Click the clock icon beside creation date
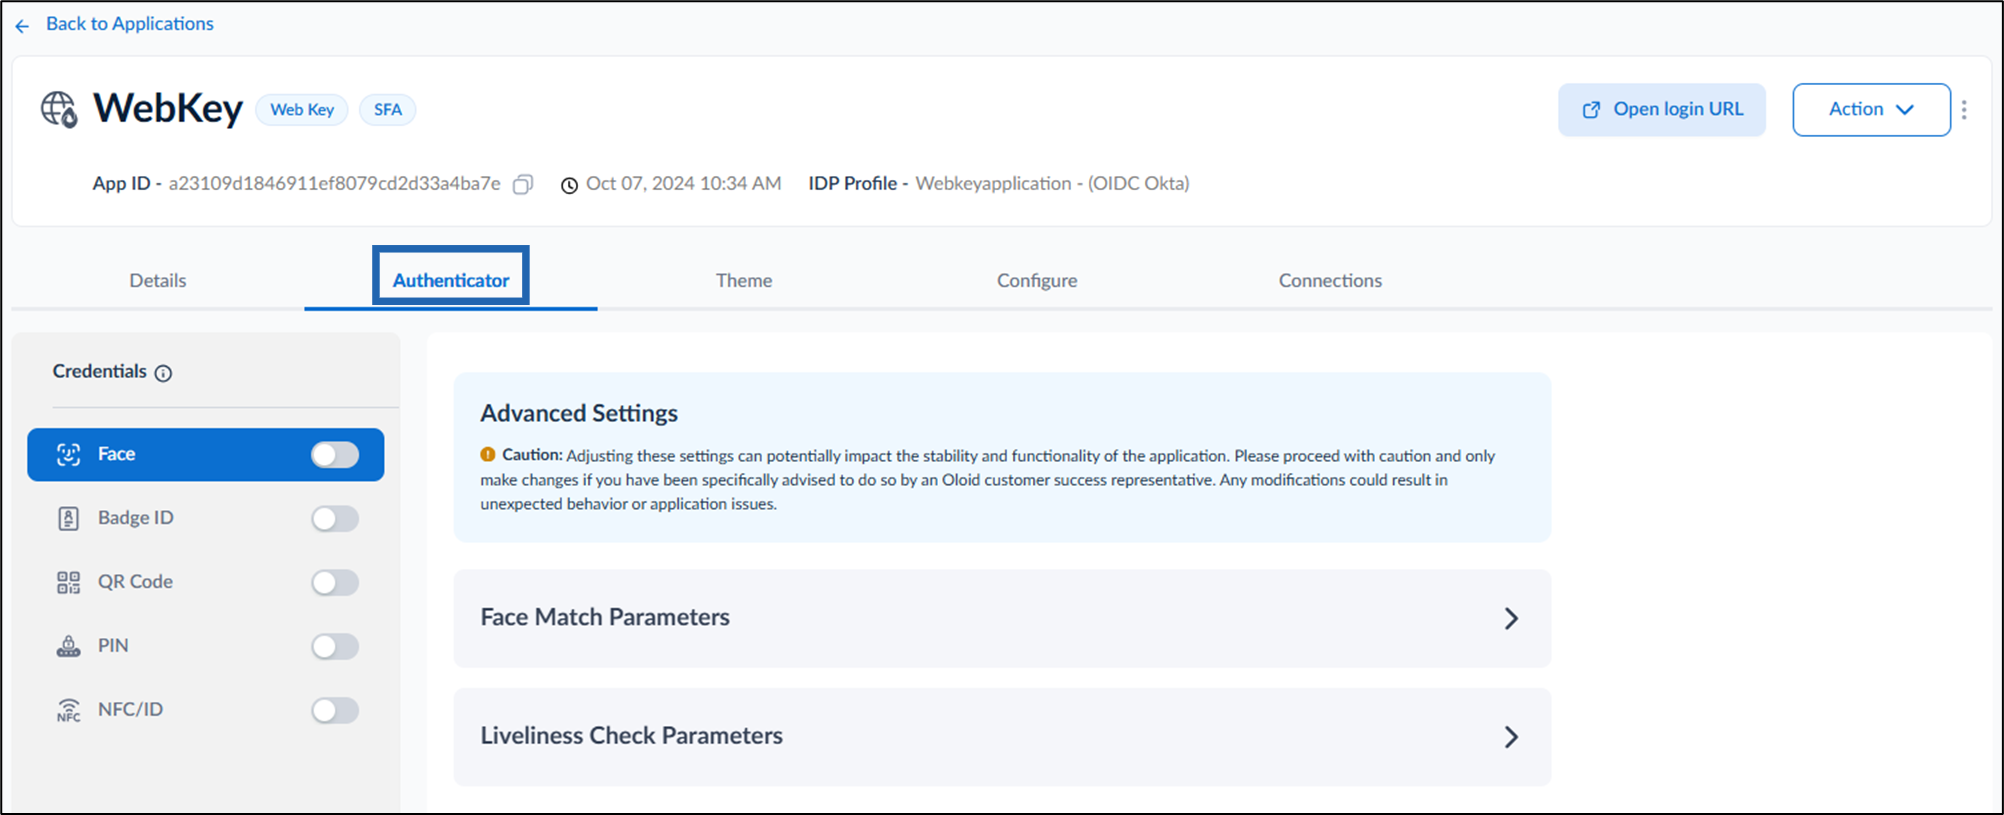 pos(569,185)
